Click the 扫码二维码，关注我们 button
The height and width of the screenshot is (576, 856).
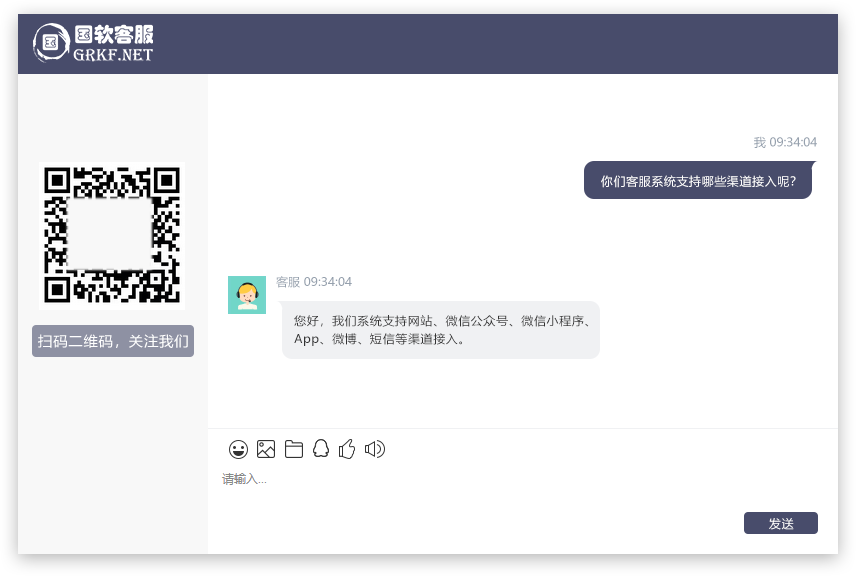[x=113, y=341]
